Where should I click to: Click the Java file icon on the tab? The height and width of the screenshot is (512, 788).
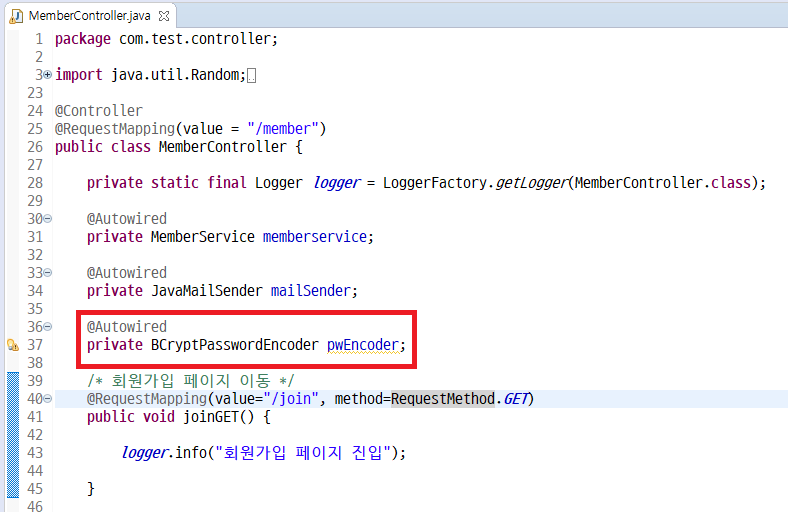tap(16, 16)
